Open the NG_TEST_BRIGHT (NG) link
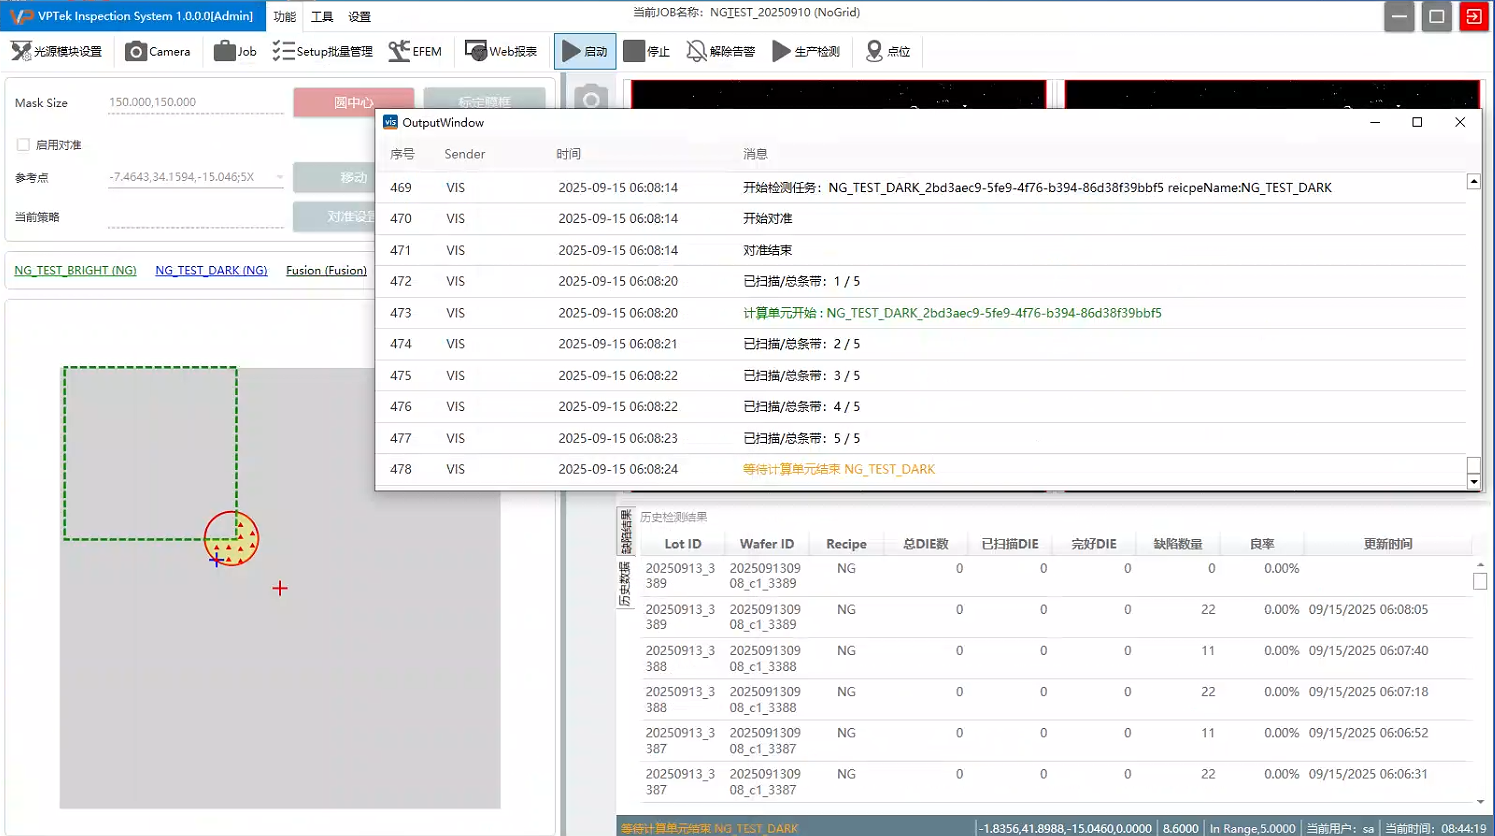1495x836 pixels. [75, 270]
